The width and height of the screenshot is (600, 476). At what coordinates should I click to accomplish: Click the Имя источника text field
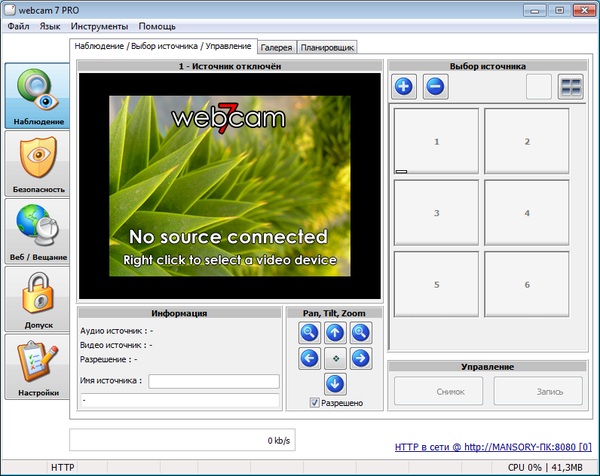[x=213, y=381]
